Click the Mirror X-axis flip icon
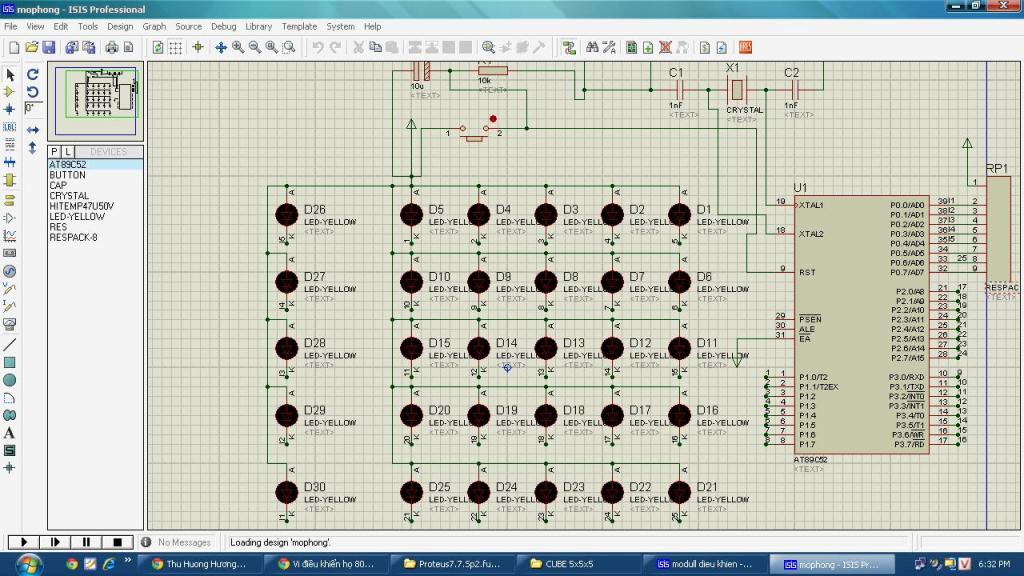The image size is (1024, 576). pyautogui.click(x=33, y=130)
